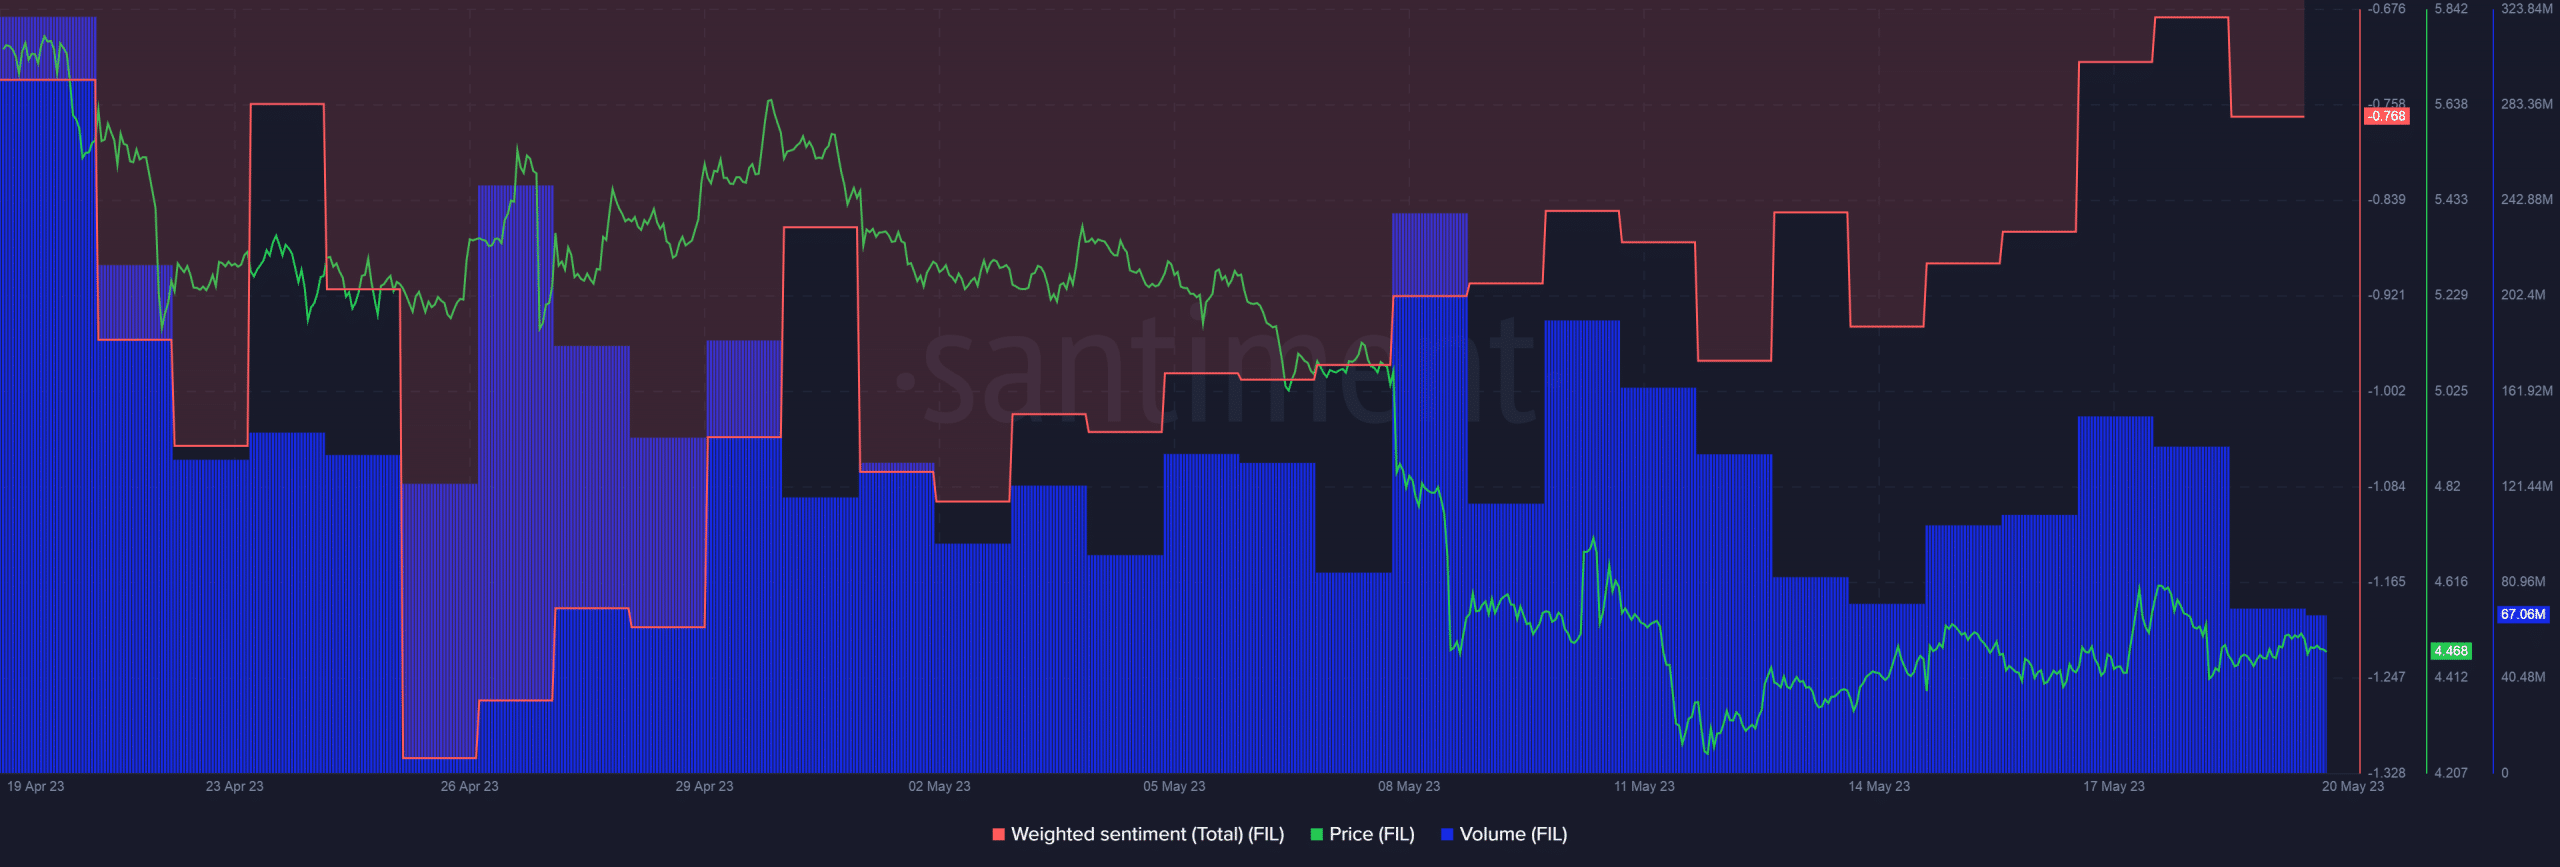Click the -0.921 sentiment axis value
The image size is (2560, 867).
(2387, 295)
